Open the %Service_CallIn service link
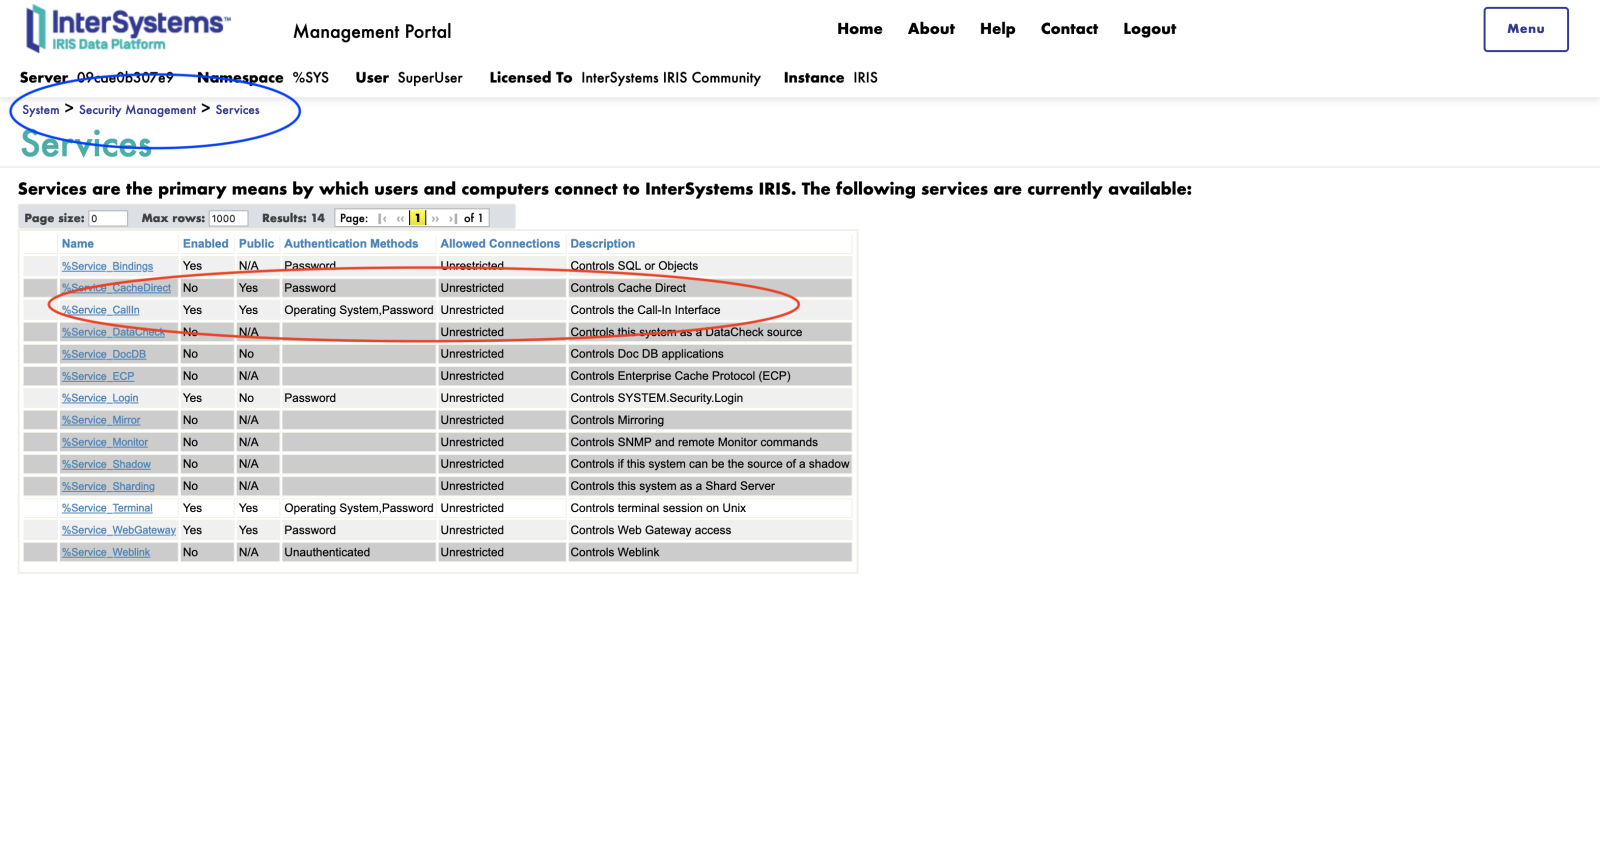 (101, 310)
